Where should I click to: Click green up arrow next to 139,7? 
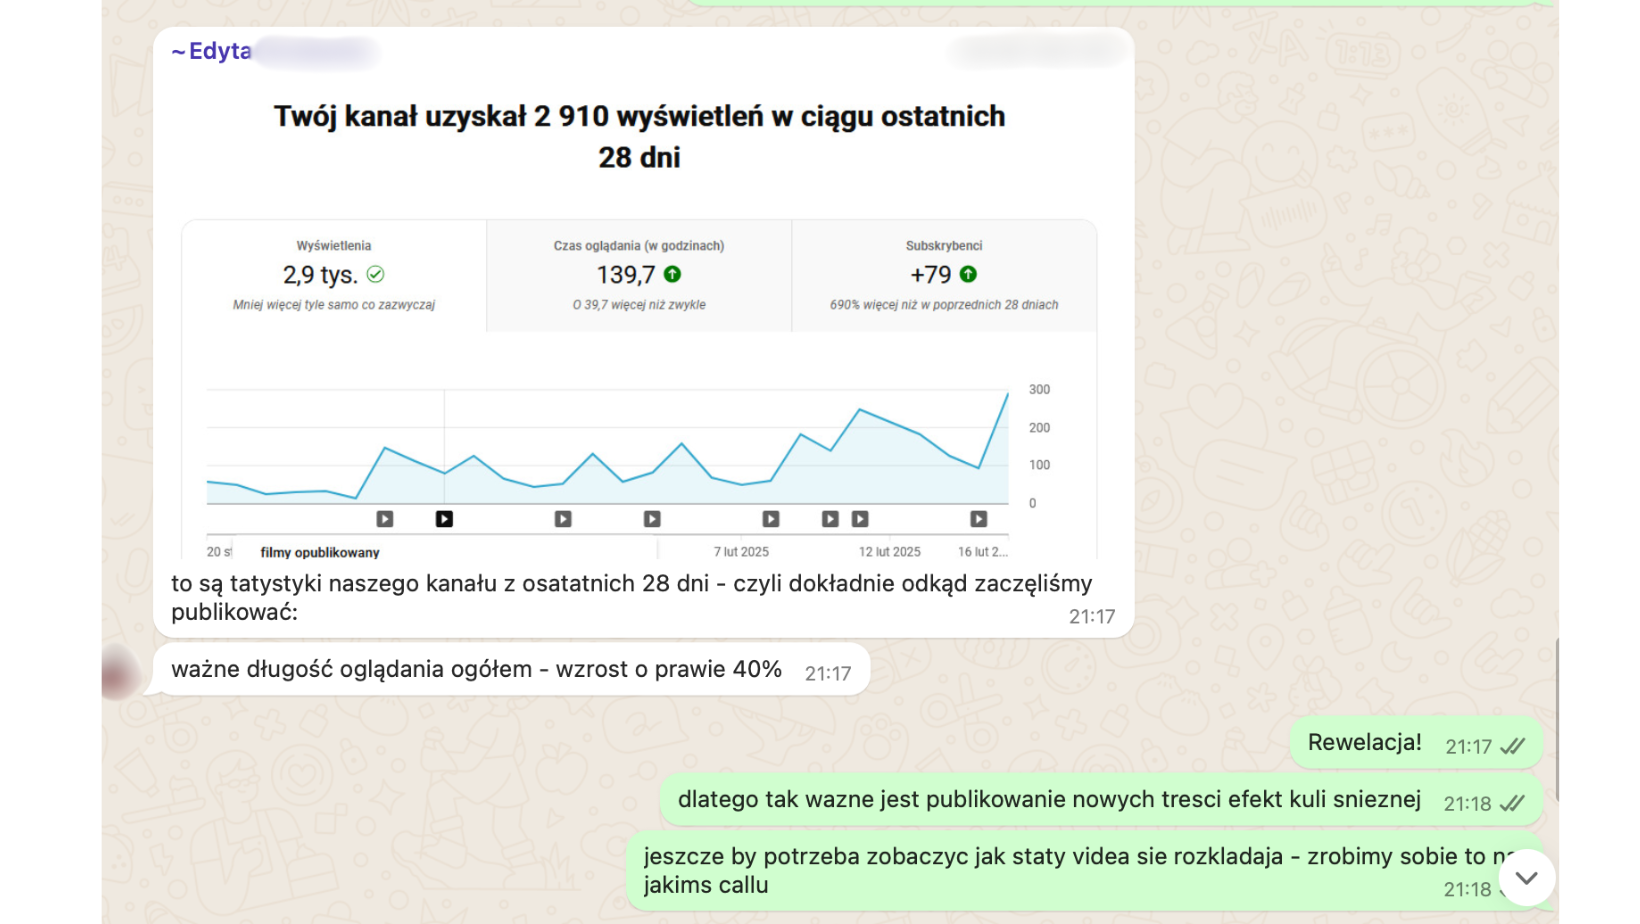click(673, 274)
